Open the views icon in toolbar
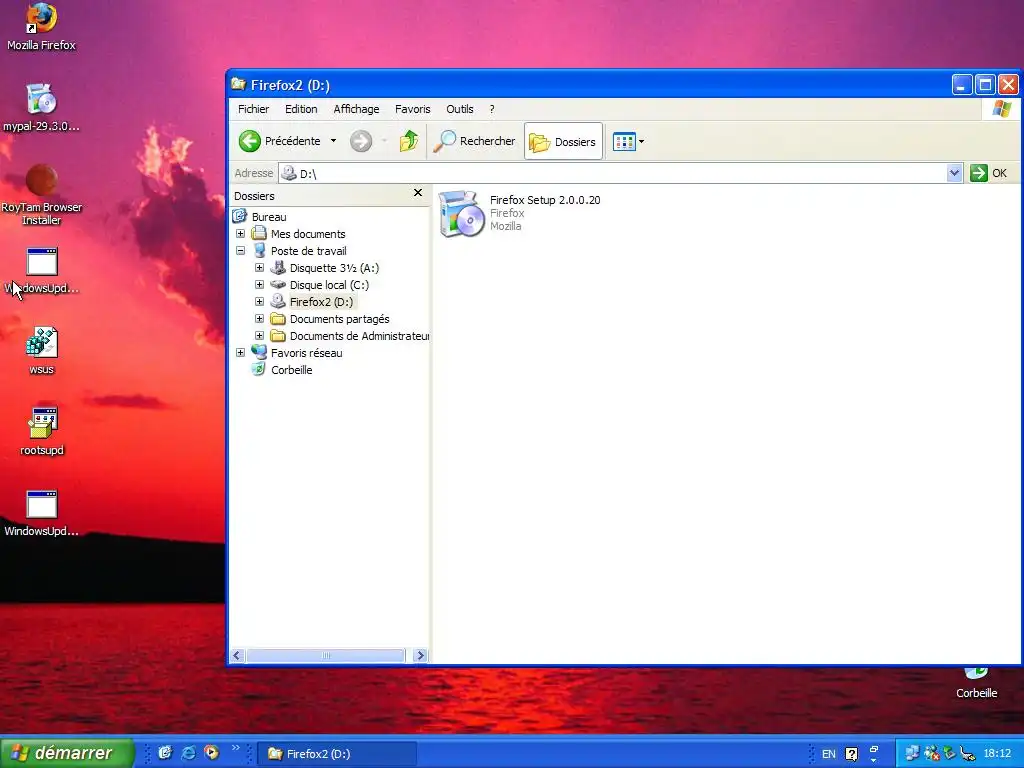This screenshot has height=768, width=1024. click(624, 142)
